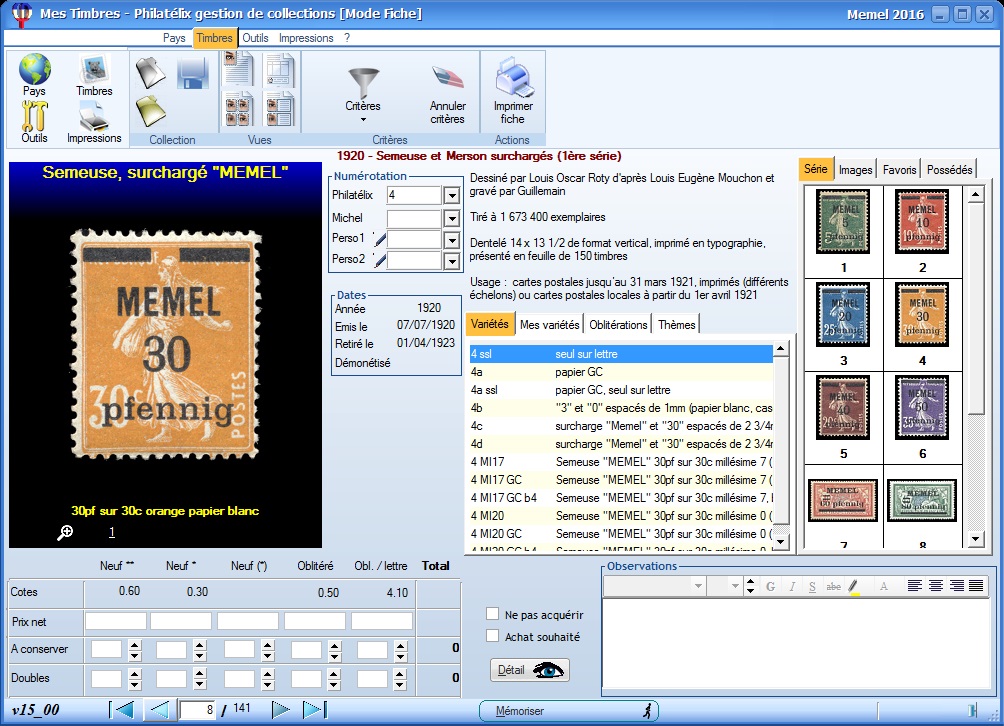Center observations text

click(935, 585)
